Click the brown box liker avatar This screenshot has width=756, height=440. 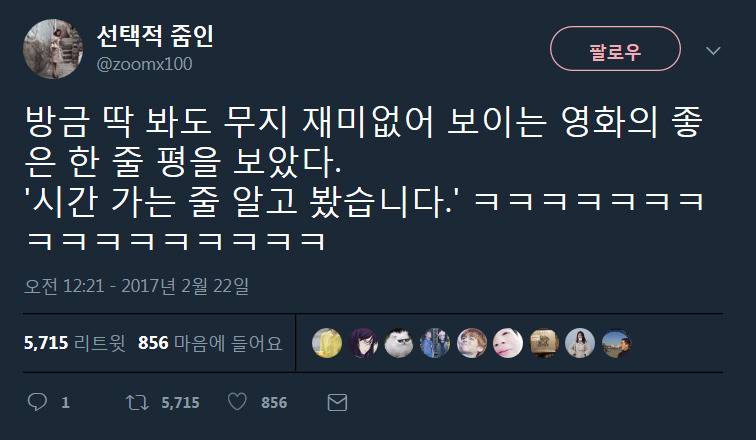pos(543,343)
